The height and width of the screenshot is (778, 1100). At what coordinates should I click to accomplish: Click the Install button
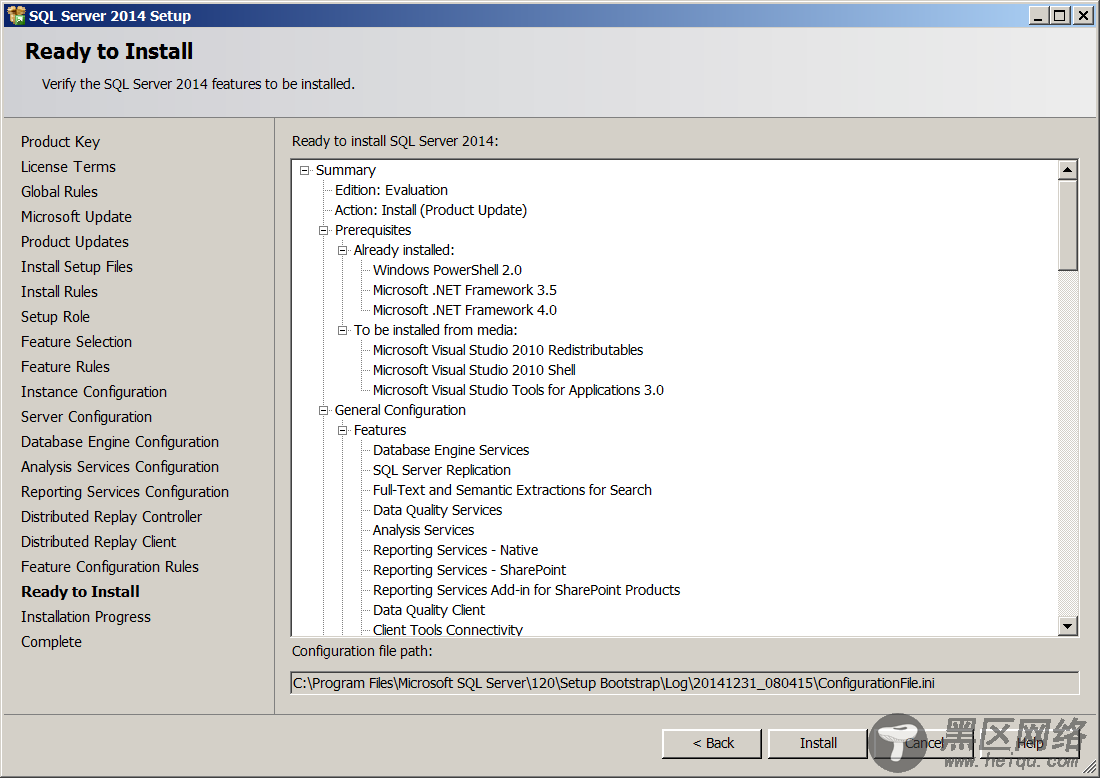point(818,743)
